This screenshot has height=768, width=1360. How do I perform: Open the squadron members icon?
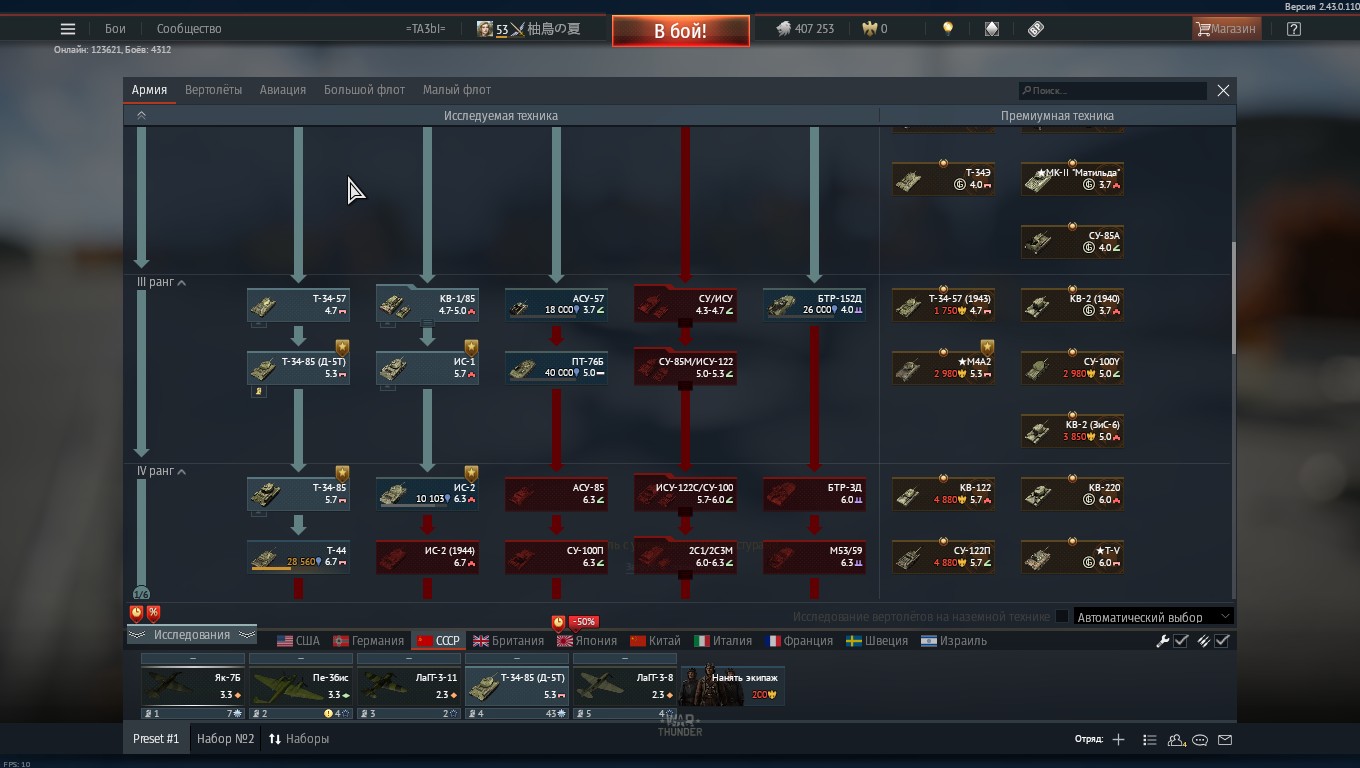(x=1176, y=740)
